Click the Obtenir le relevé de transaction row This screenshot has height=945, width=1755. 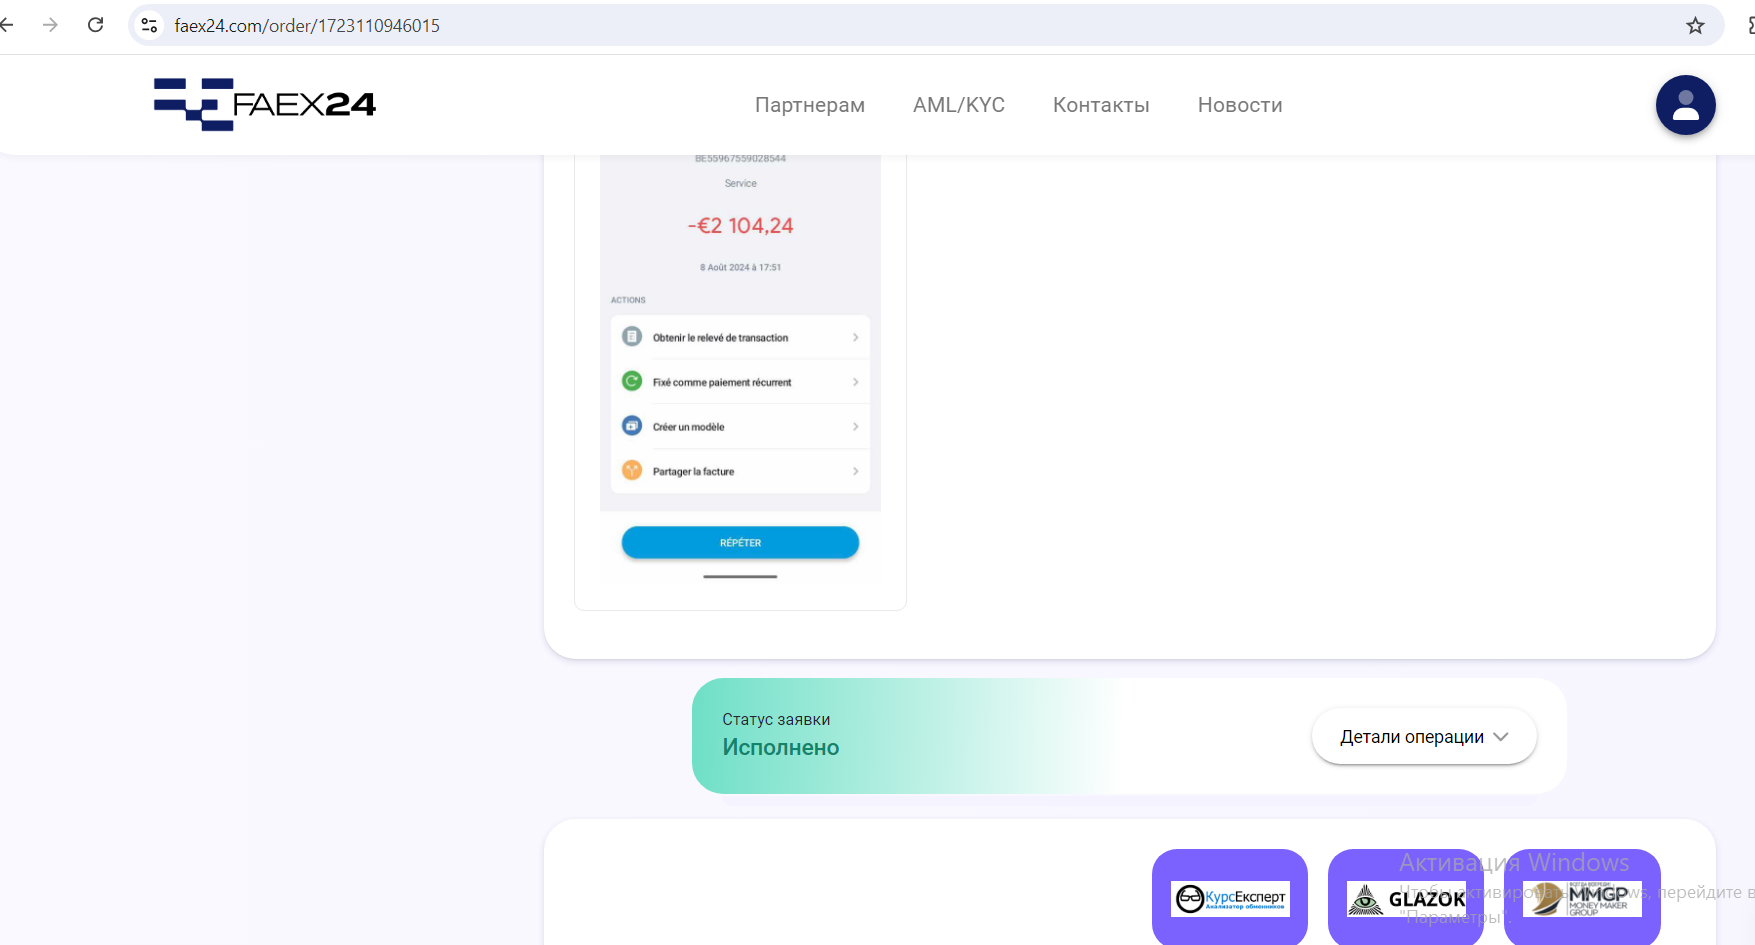point(740,337)
